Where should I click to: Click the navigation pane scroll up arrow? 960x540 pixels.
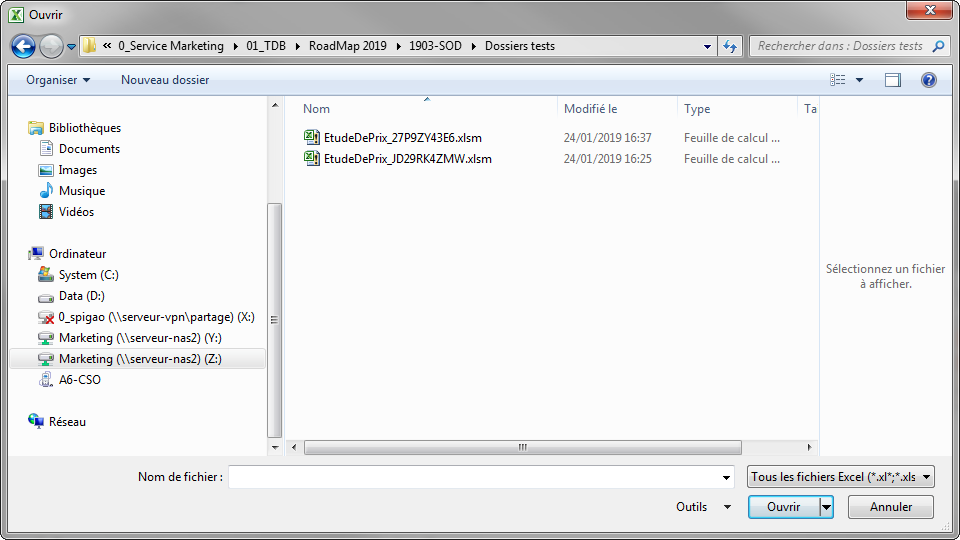coord(275,105)
